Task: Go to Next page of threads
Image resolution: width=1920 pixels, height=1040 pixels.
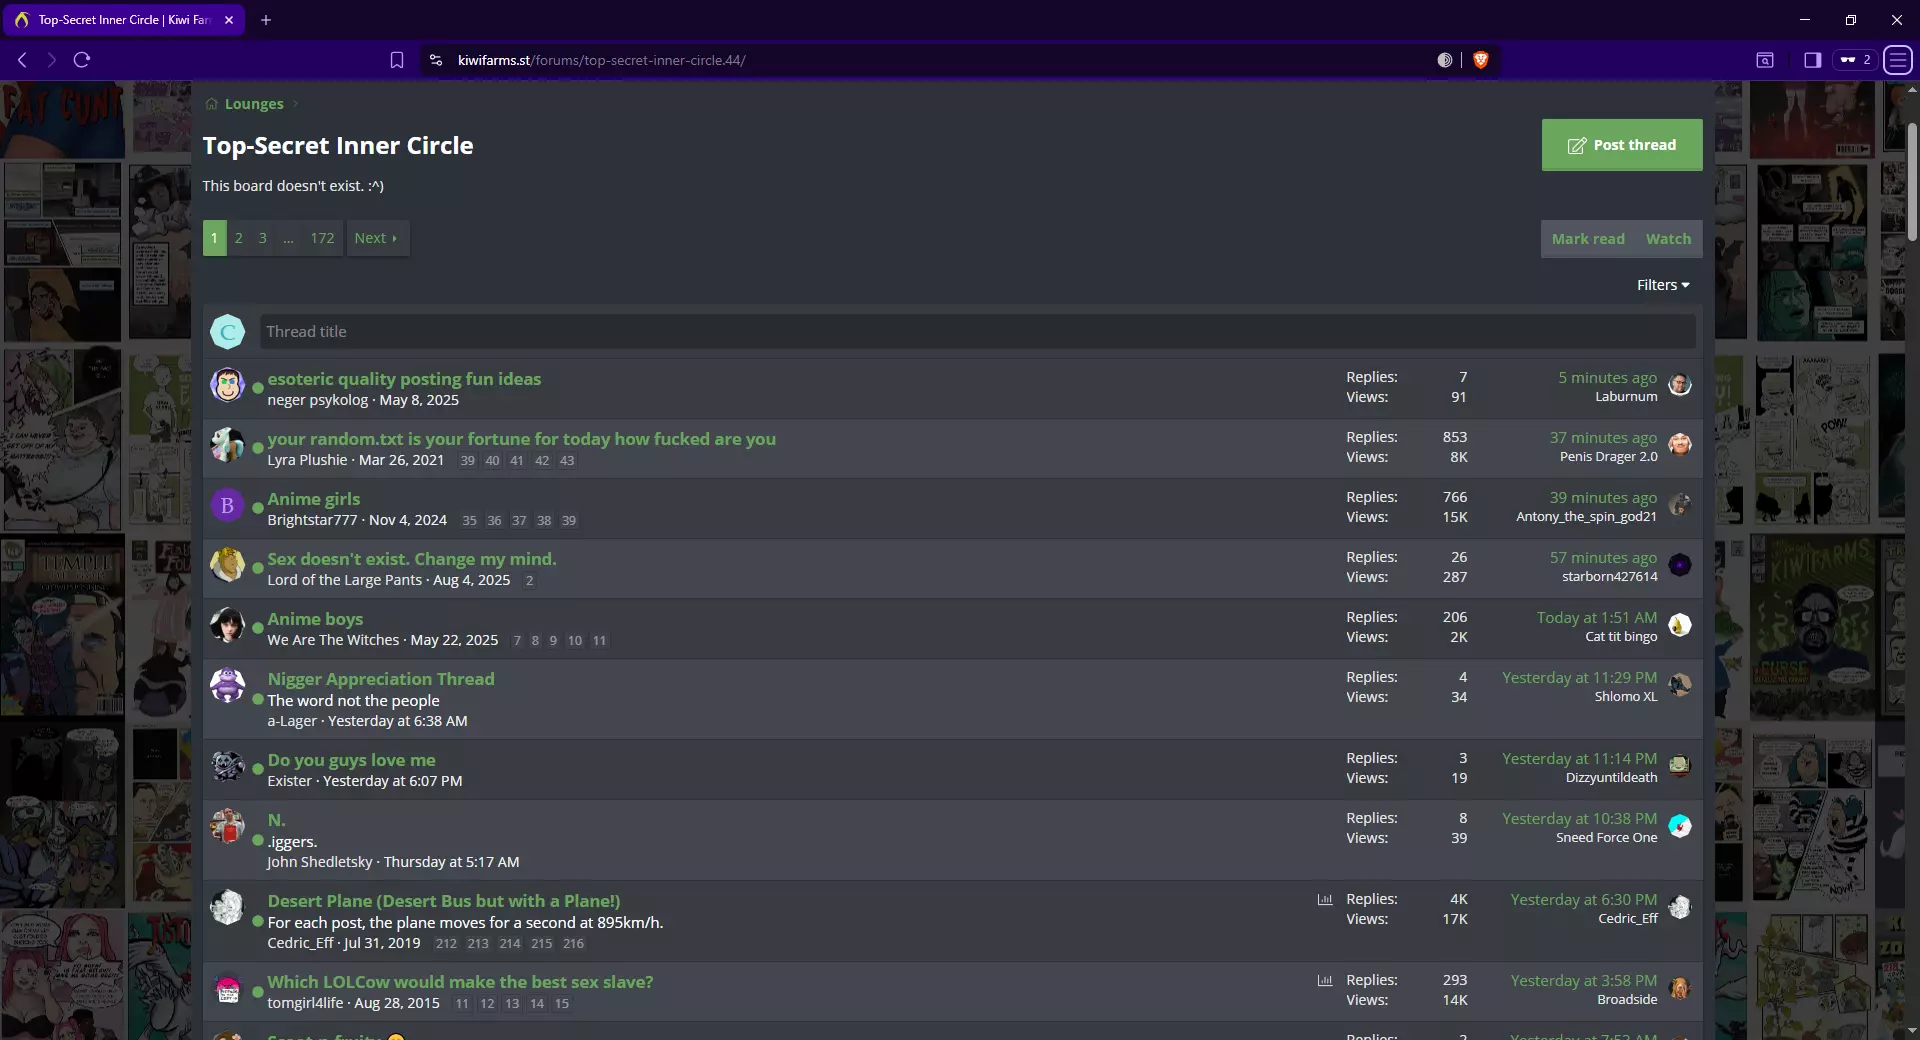Action: click(x=377, y=238)
